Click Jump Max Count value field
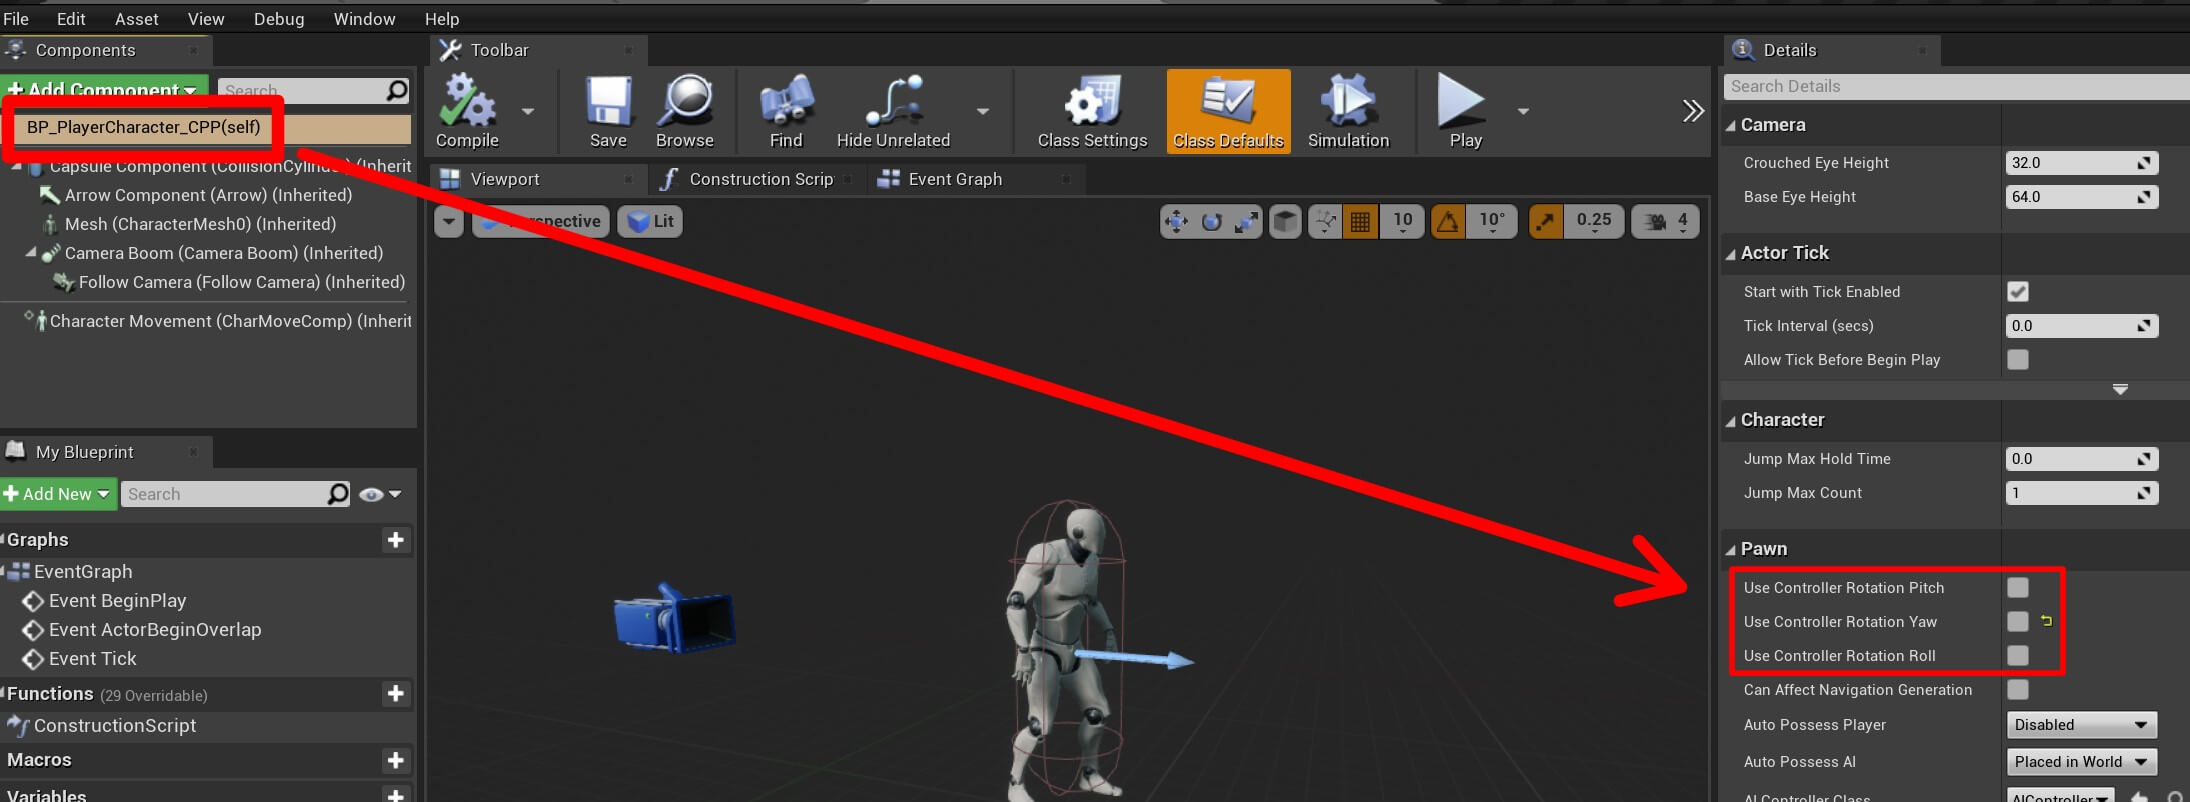The image size is (2190, 802). point(2081,493)
